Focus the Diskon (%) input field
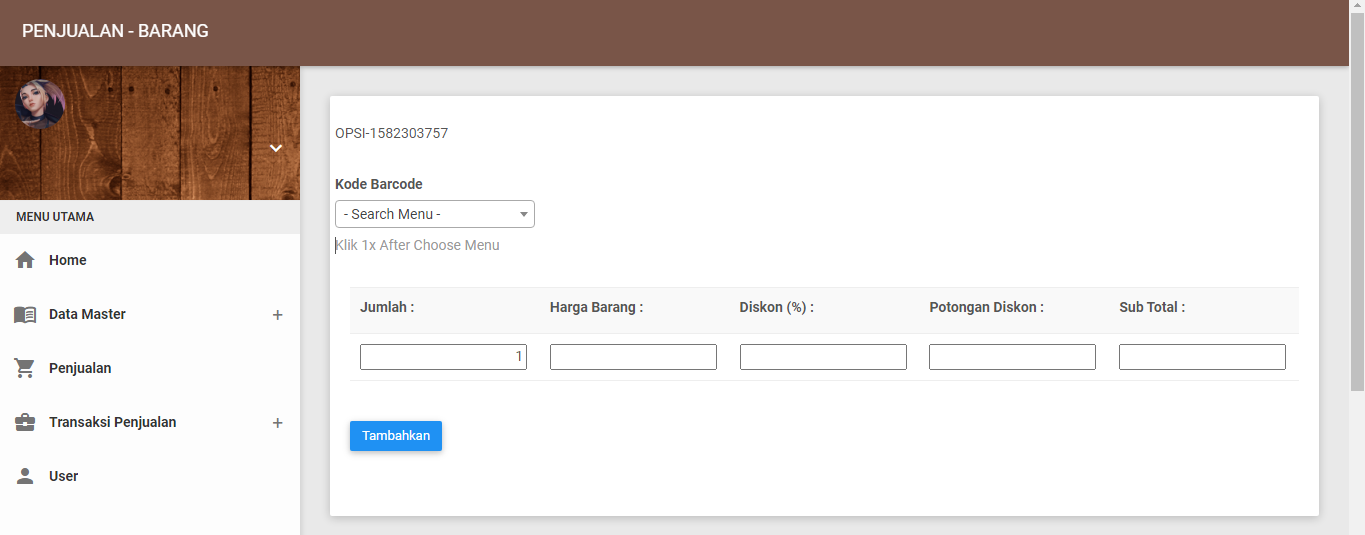 click(x=823, y=357)
